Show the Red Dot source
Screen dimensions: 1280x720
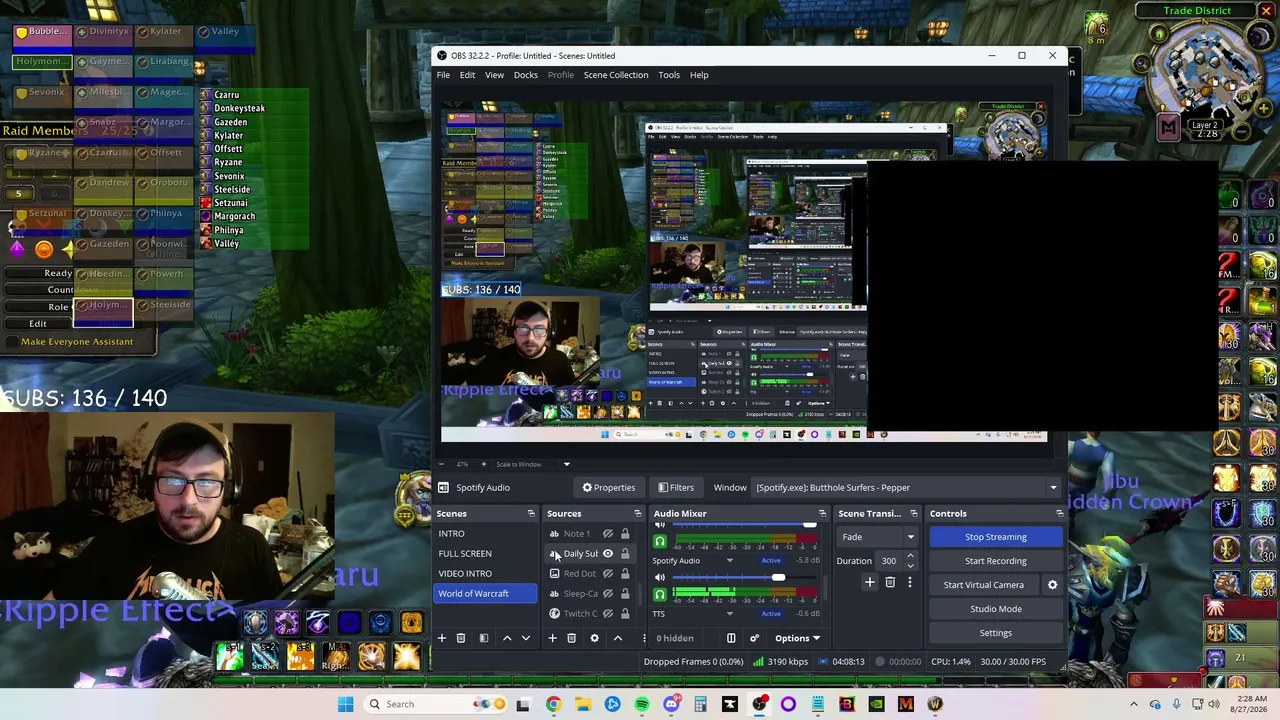coord(607,574)
